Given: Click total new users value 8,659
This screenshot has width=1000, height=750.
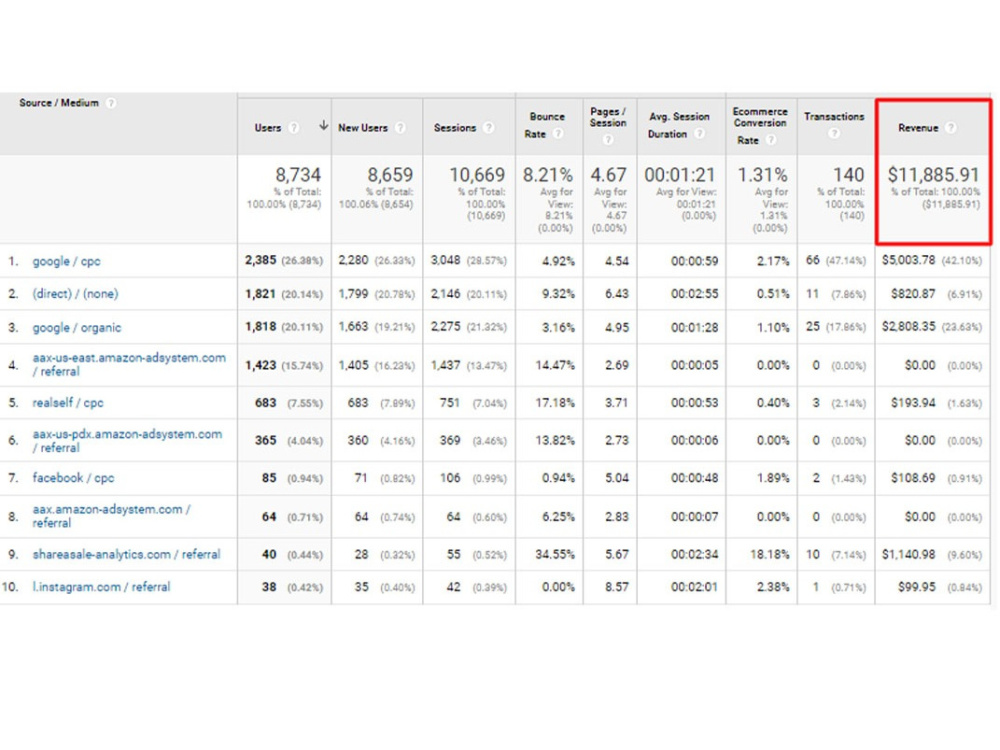Looking at the screenshot, I should (390, 174).
